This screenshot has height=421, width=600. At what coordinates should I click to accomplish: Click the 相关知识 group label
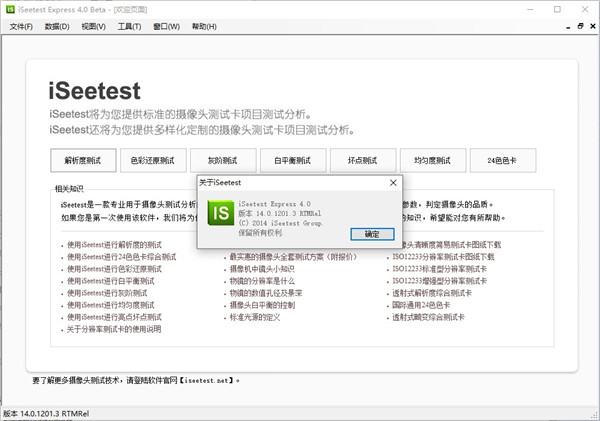pos(69,189)
